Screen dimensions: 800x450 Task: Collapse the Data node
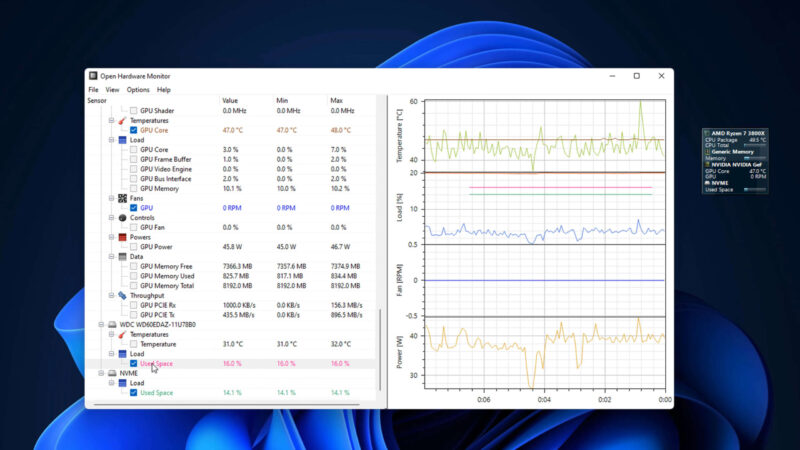pos(111,257)
